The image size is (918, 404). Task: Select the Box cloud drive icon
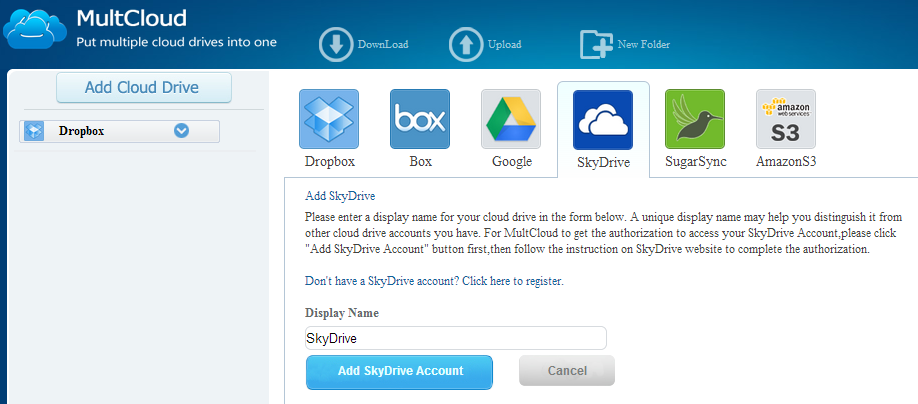[420, 119]
